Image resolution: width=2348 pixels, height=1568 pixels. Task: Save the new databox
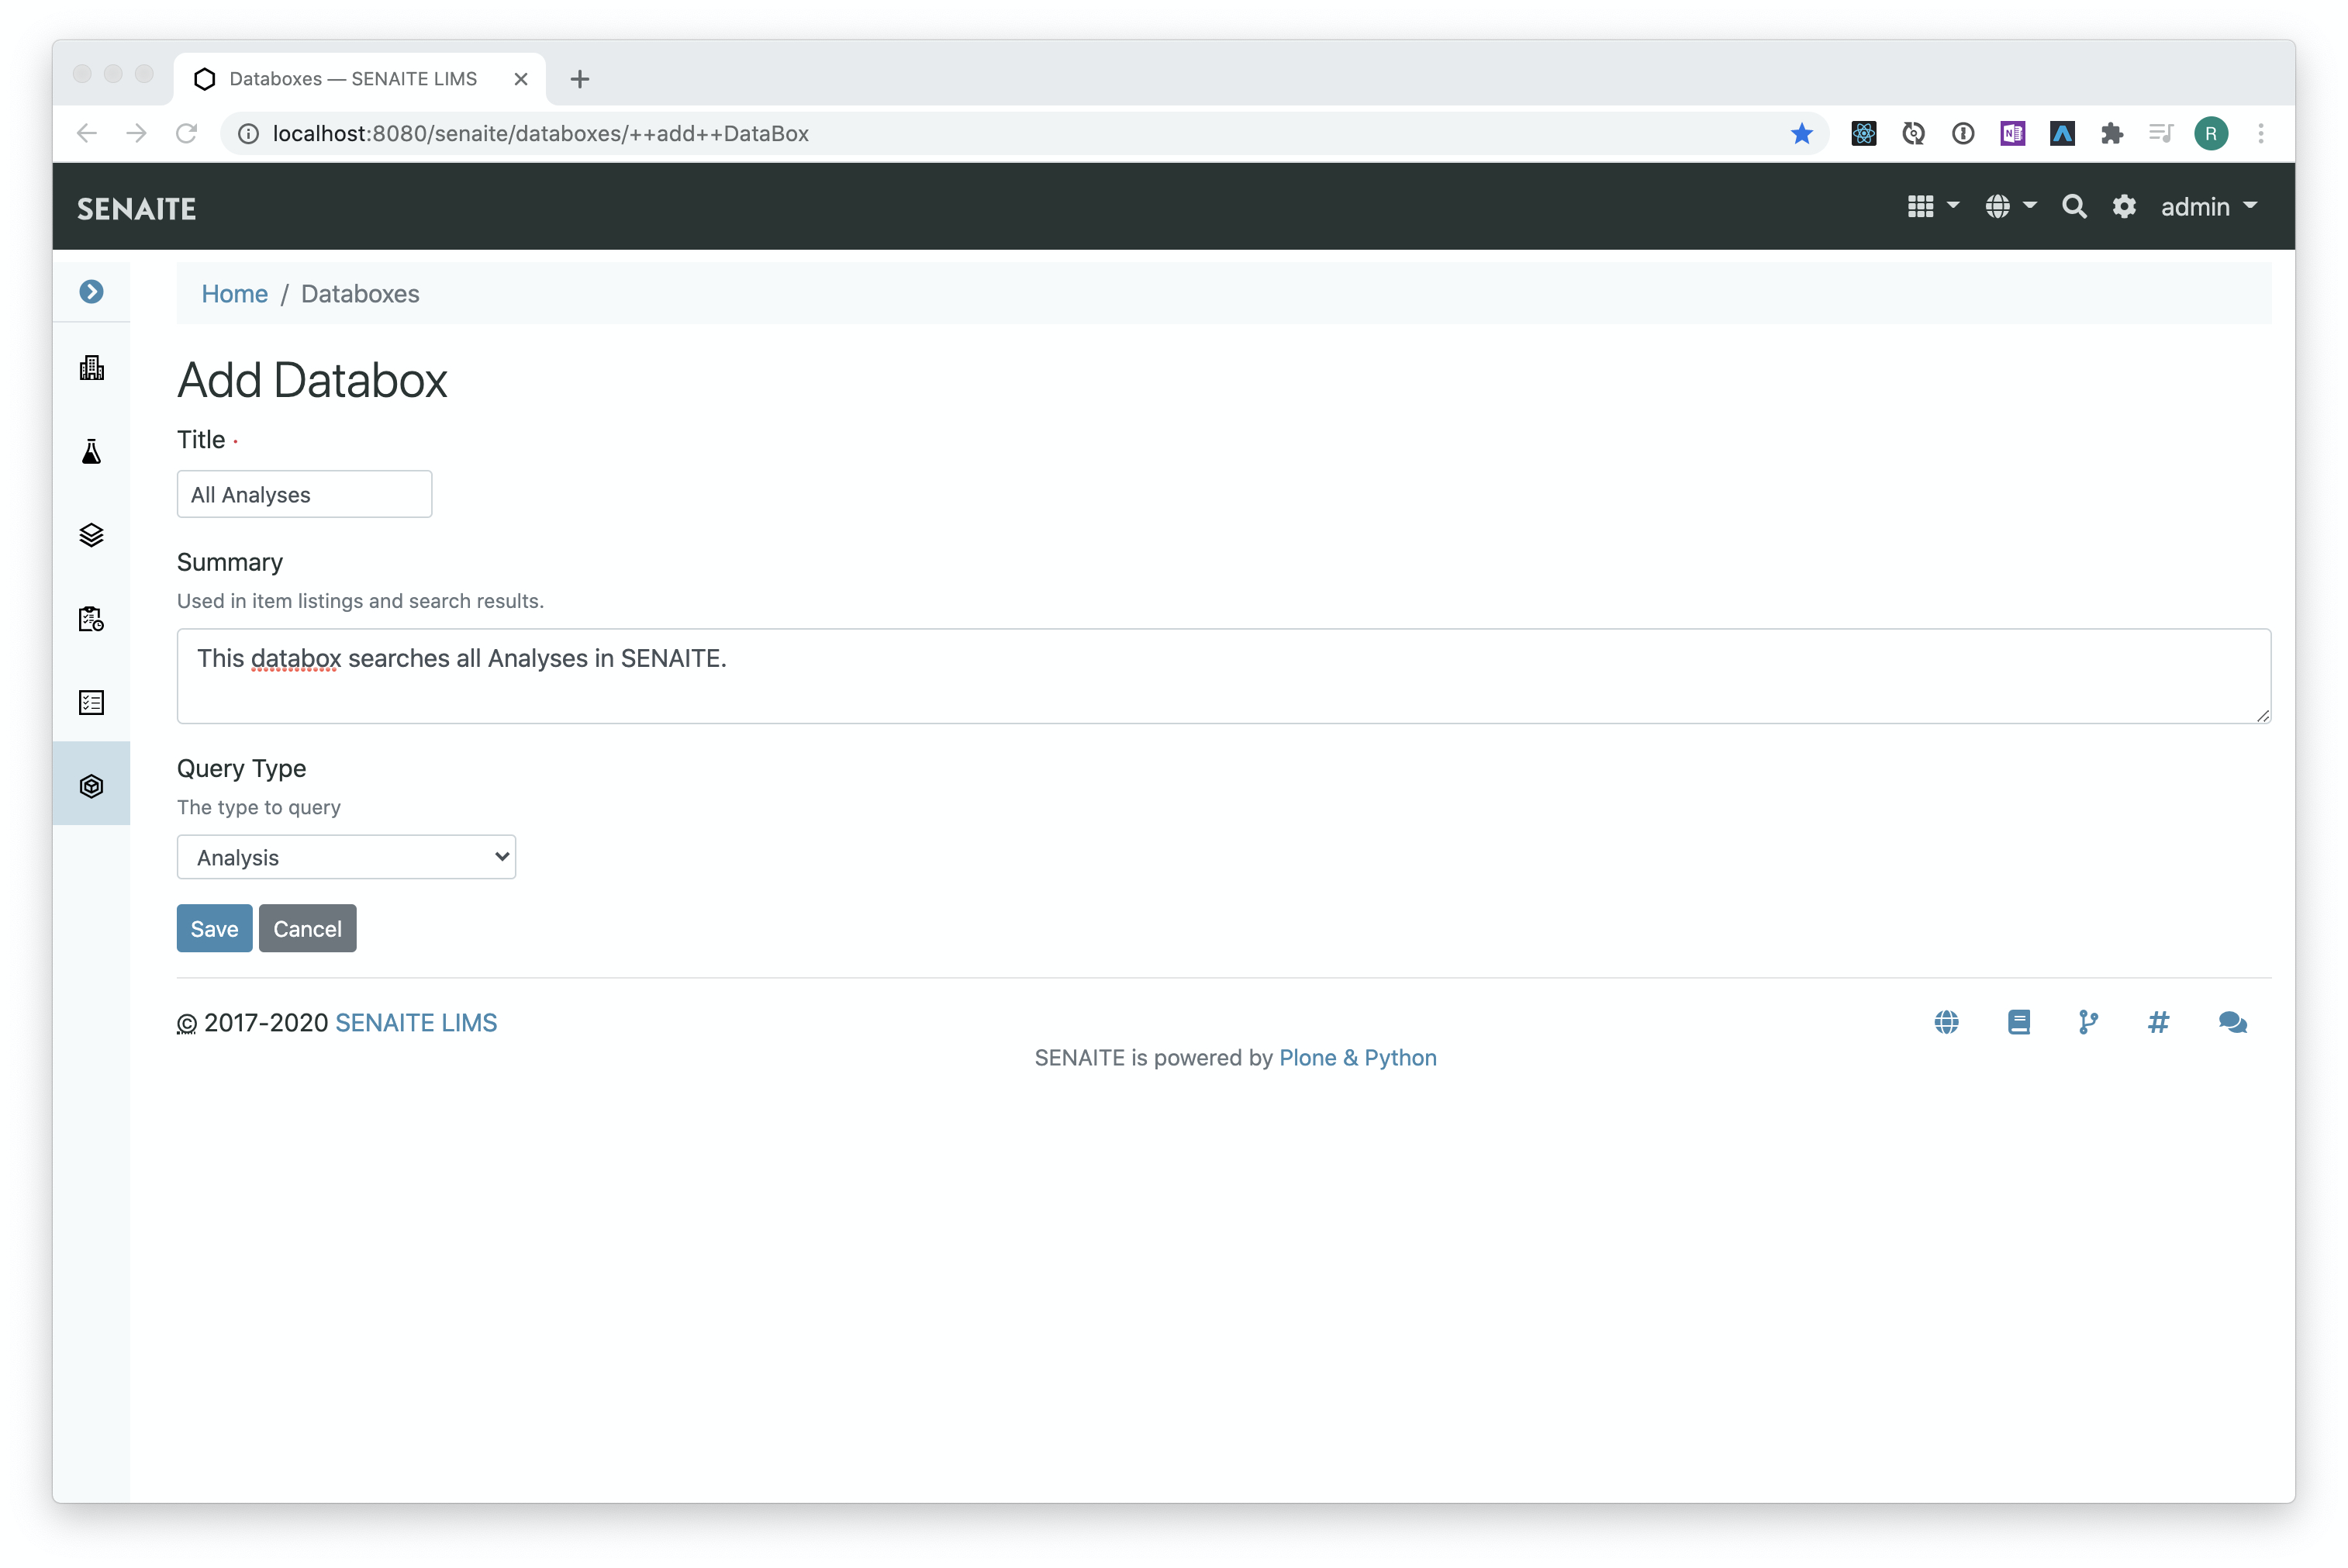point(214,929)
